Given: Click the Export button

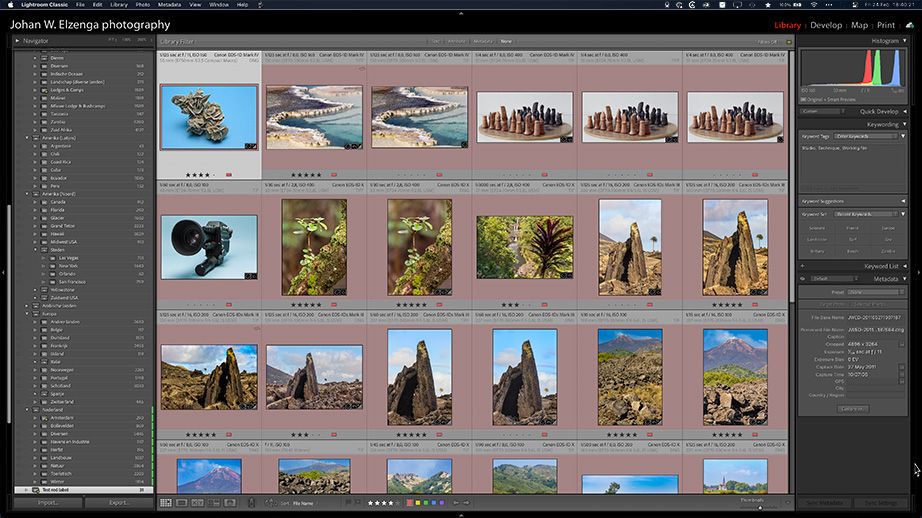Looking at the screenshot, I should [119, 503].
